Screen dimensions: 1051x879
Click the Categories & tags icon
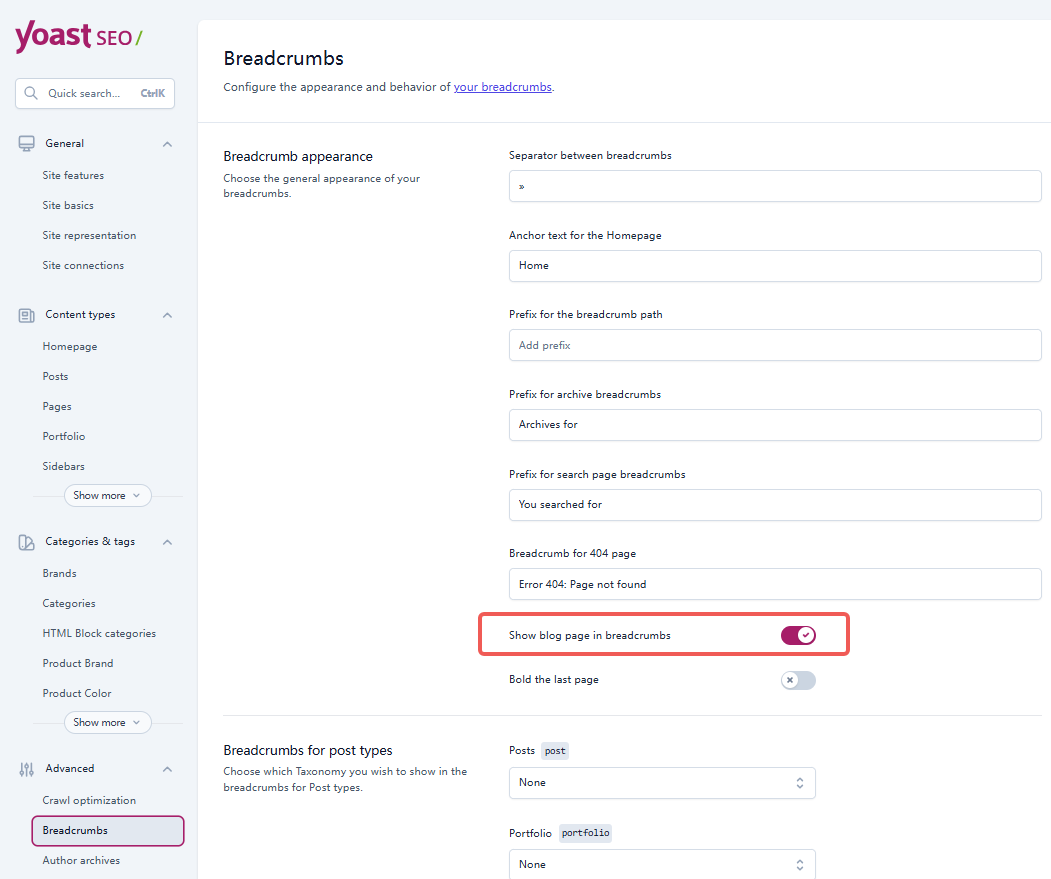[25, 541]
